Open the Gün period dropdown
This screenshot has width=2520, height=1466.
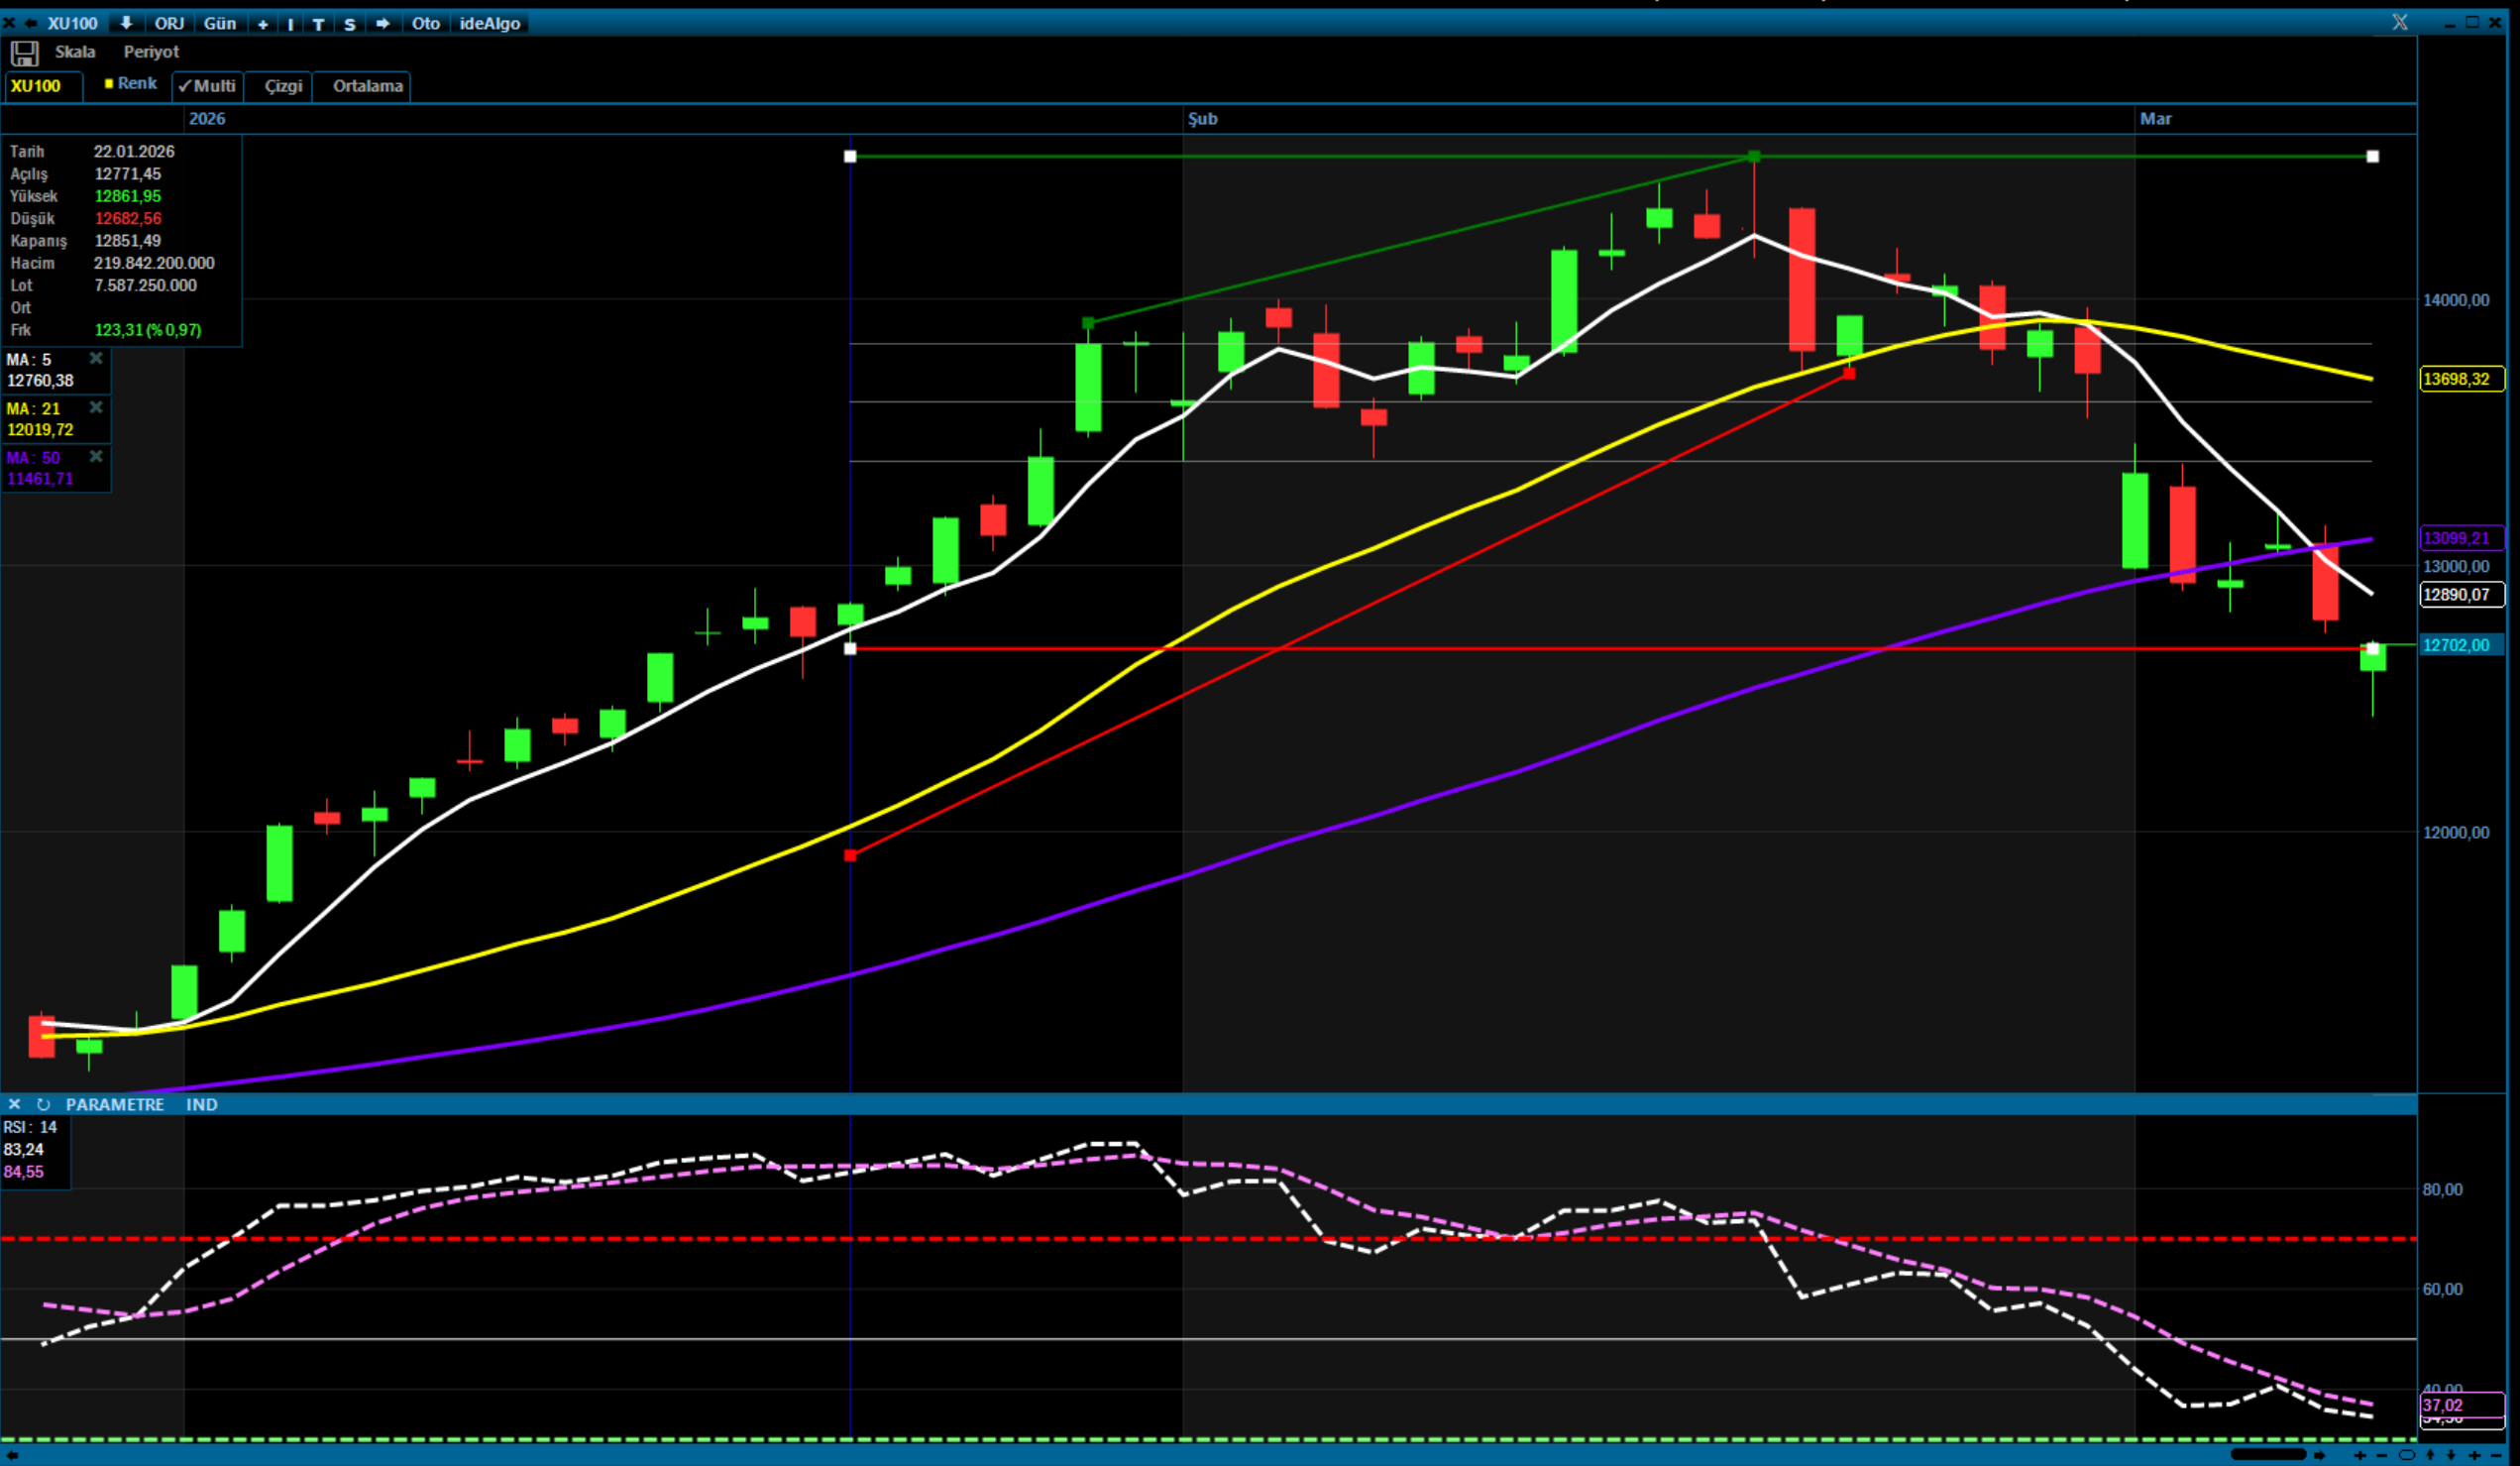click(219, 23)
